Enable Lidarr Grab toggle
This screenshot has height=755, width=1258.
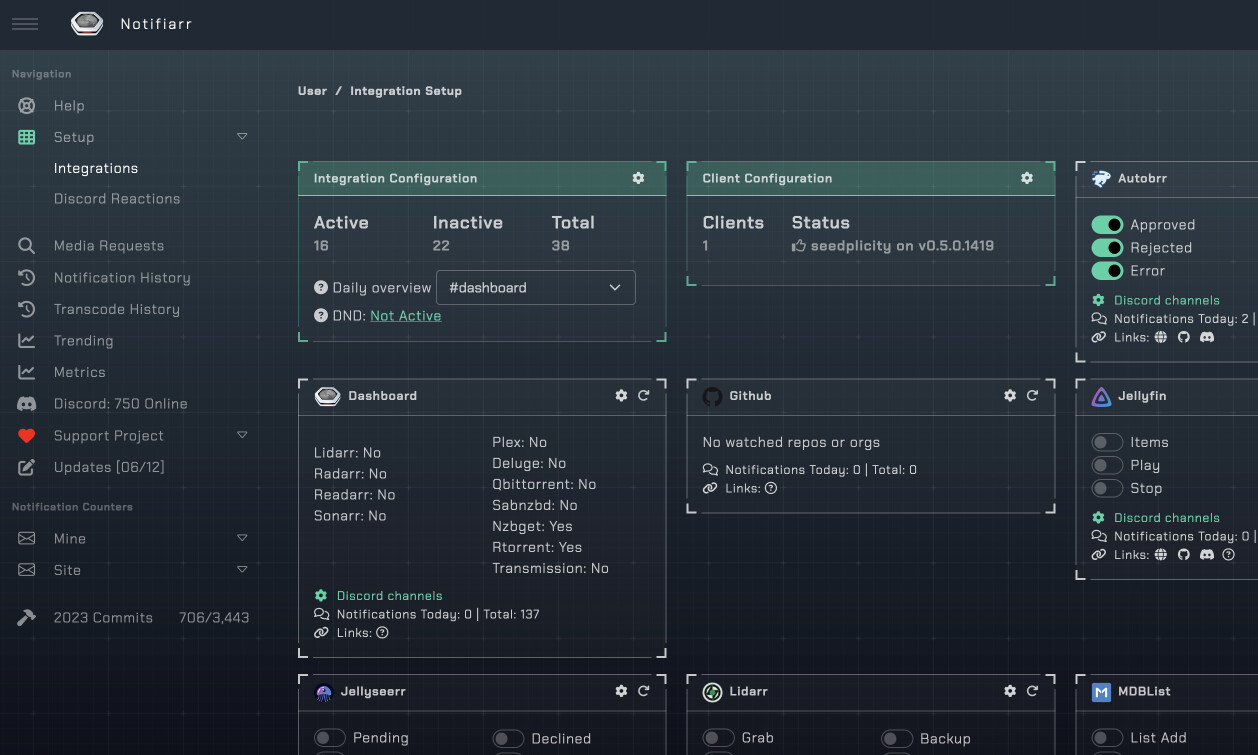[x=719, y=738]
